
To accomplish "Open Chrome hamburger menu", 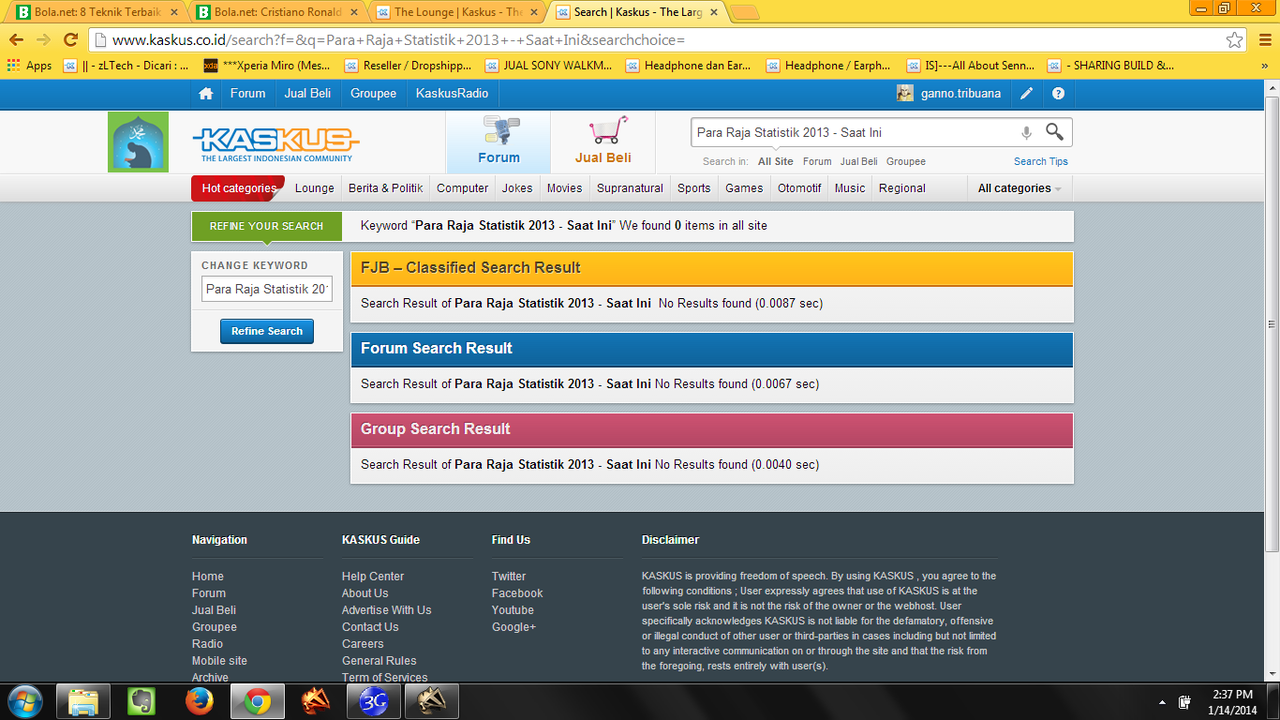I will click(1265, 40).
